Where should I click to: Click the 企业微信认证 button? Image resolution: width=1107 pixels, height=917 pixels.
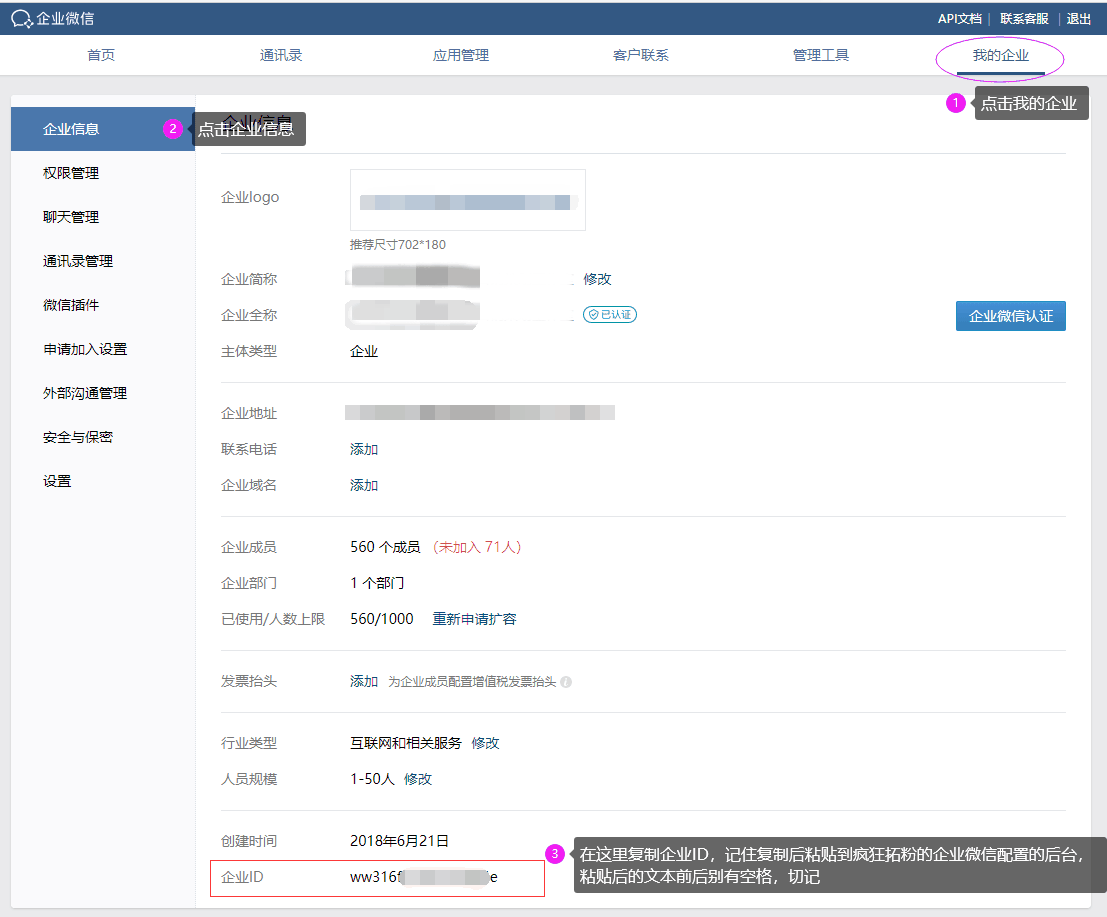coord(1010,316)
